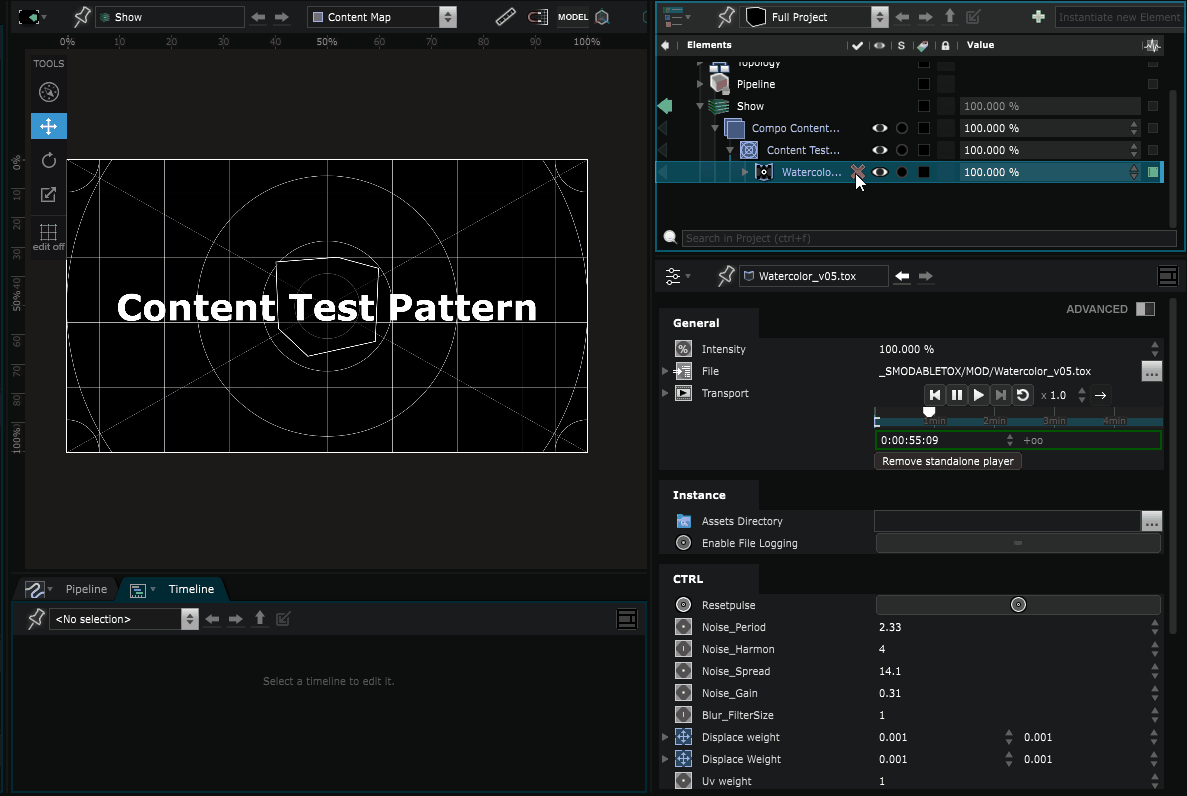The image size is (1187, 796).
Task: Pin the viewport next to Show field
Action: (x=82, y=17)
